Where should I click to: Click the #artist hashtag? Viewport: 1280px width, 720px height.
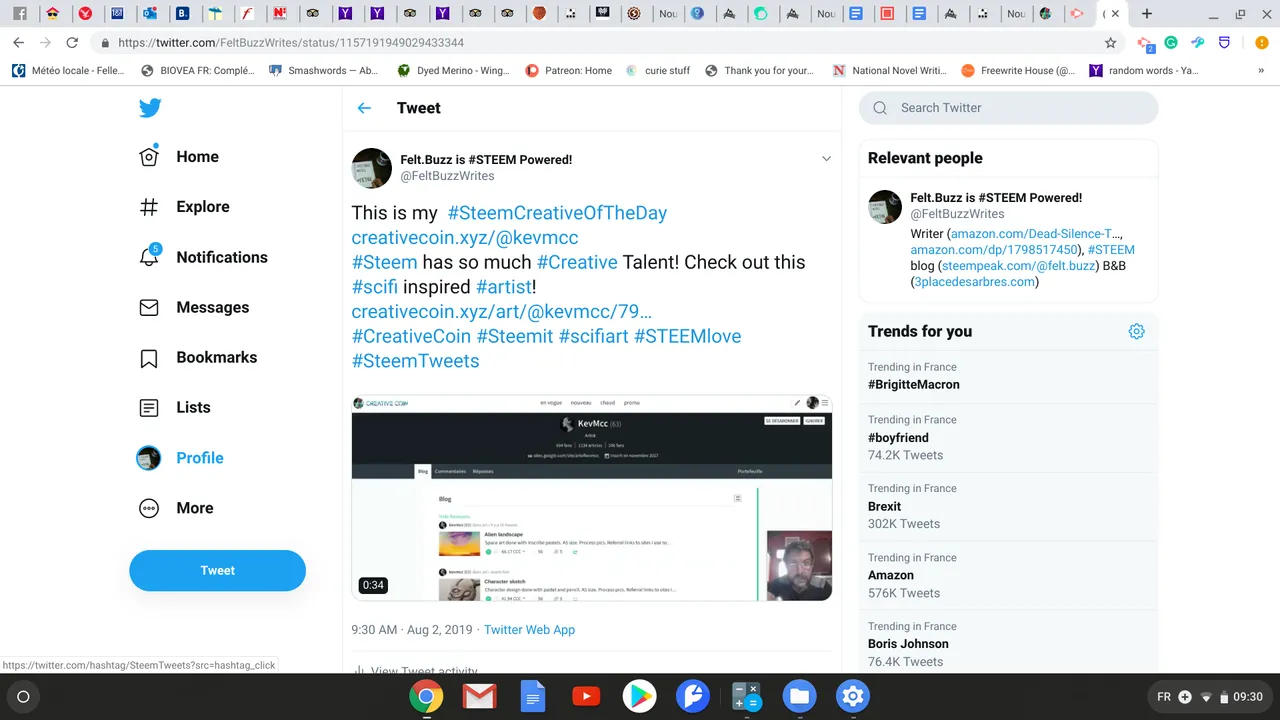coord(503,287)
